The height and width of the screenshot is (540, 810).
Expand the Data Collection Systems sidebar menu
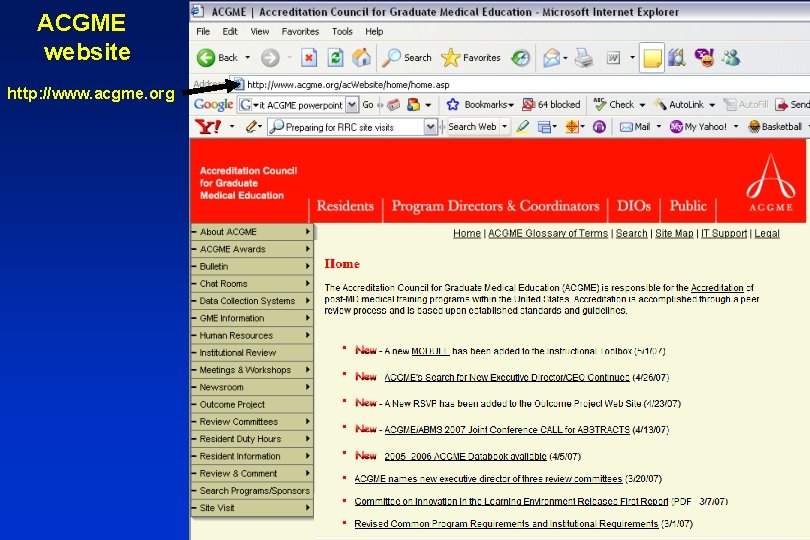click(x=252, y=301)
